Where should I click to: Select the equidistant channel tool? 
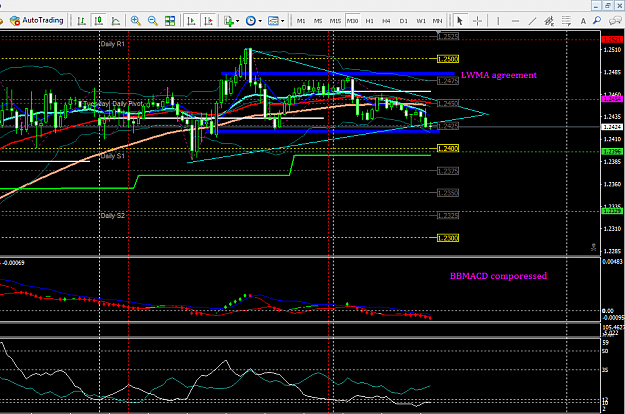coord(549,21)
